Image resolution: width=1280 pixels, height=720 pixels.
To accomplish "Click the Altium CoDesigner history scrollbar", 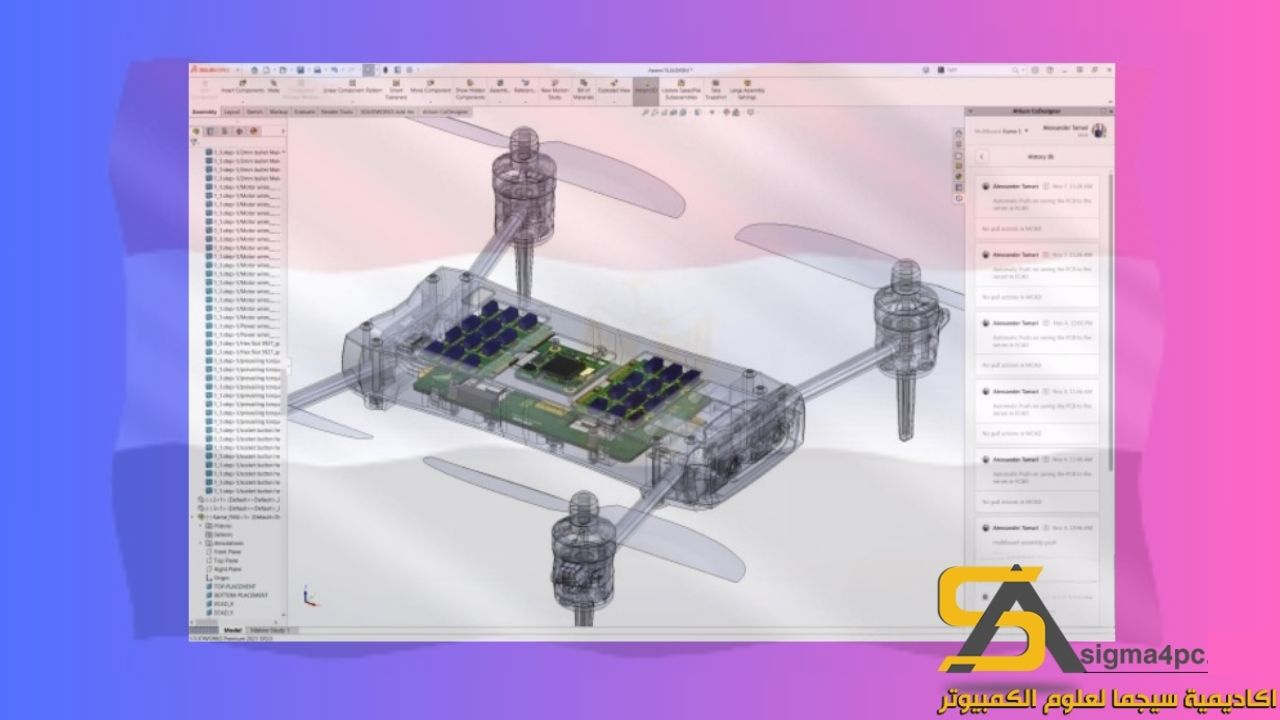I will click(1111, 320).
